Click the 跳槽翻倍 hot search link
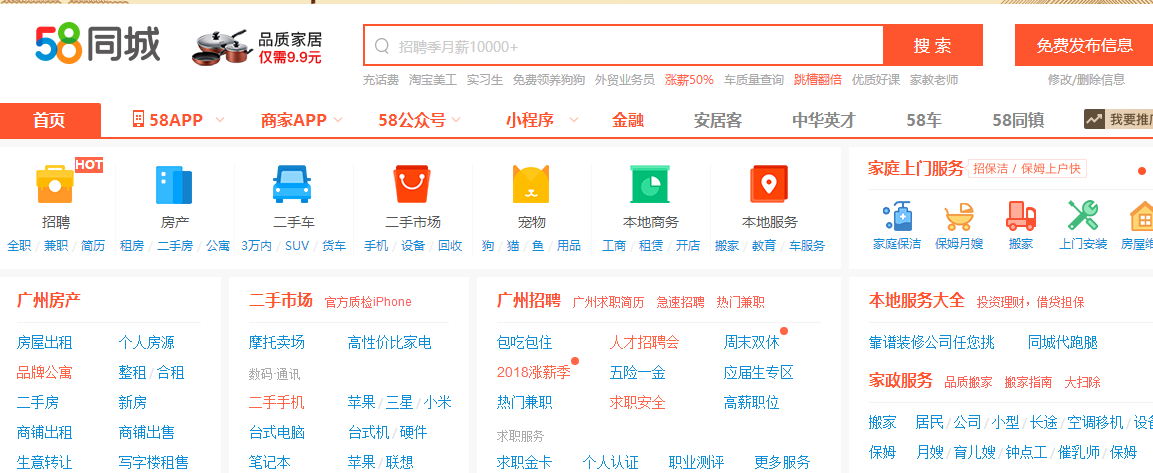Viewport: 1153px width, 473px height. pos(818,79)
